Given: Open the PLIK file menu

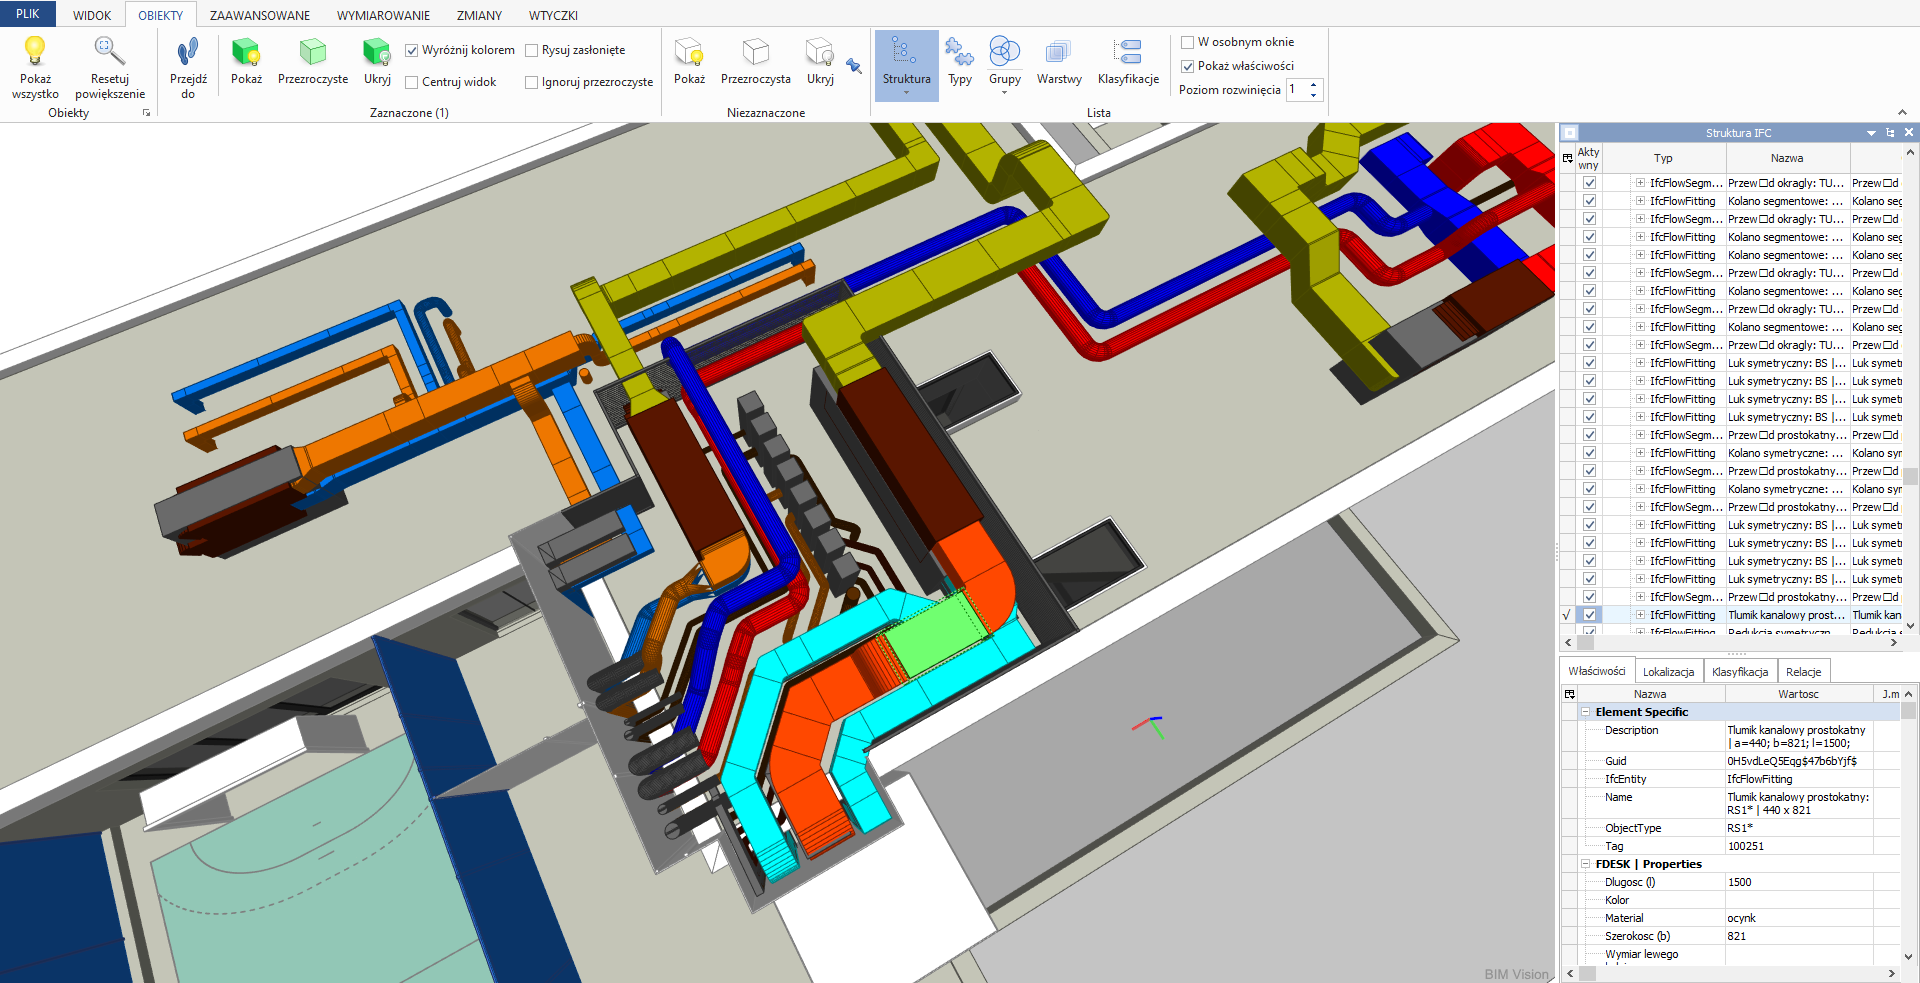Looking at the screenshot, I should [28, 14].
